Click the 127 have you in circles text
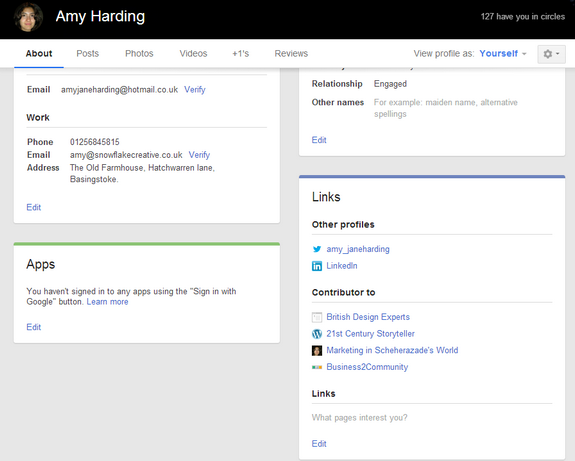Image resolution: width=575 pixels, height=461 pixels. click(523, 17)
